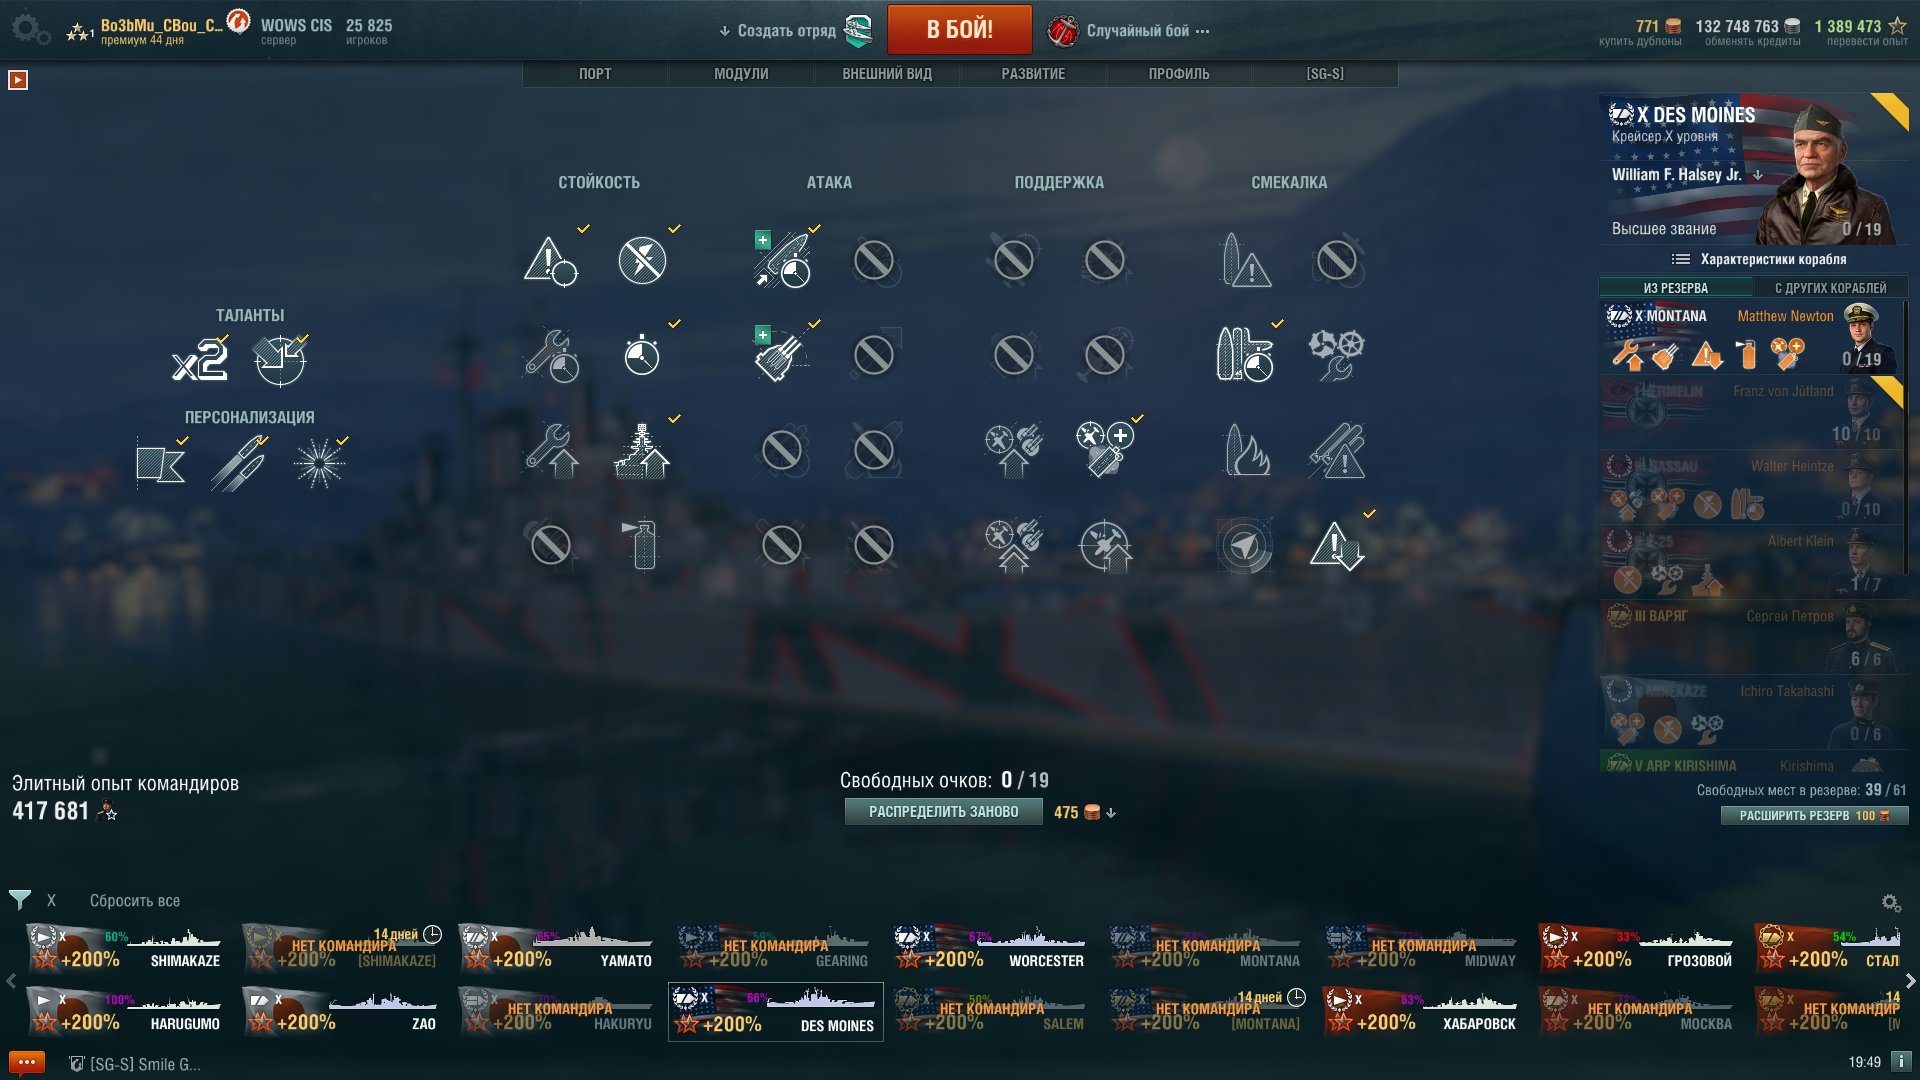Select the x2 talent icon
1920x1080 pixels.
click(x=200, y=360)
